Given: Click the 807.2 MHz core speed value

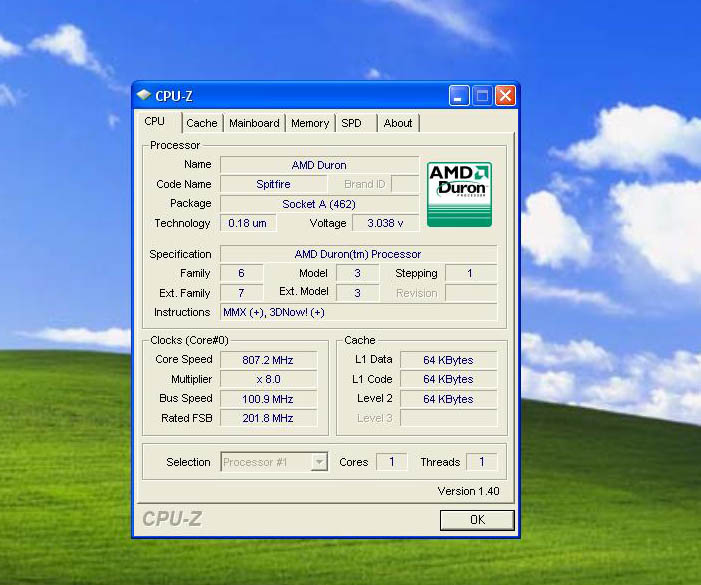Looking at the screenshot, I should 268,360.
